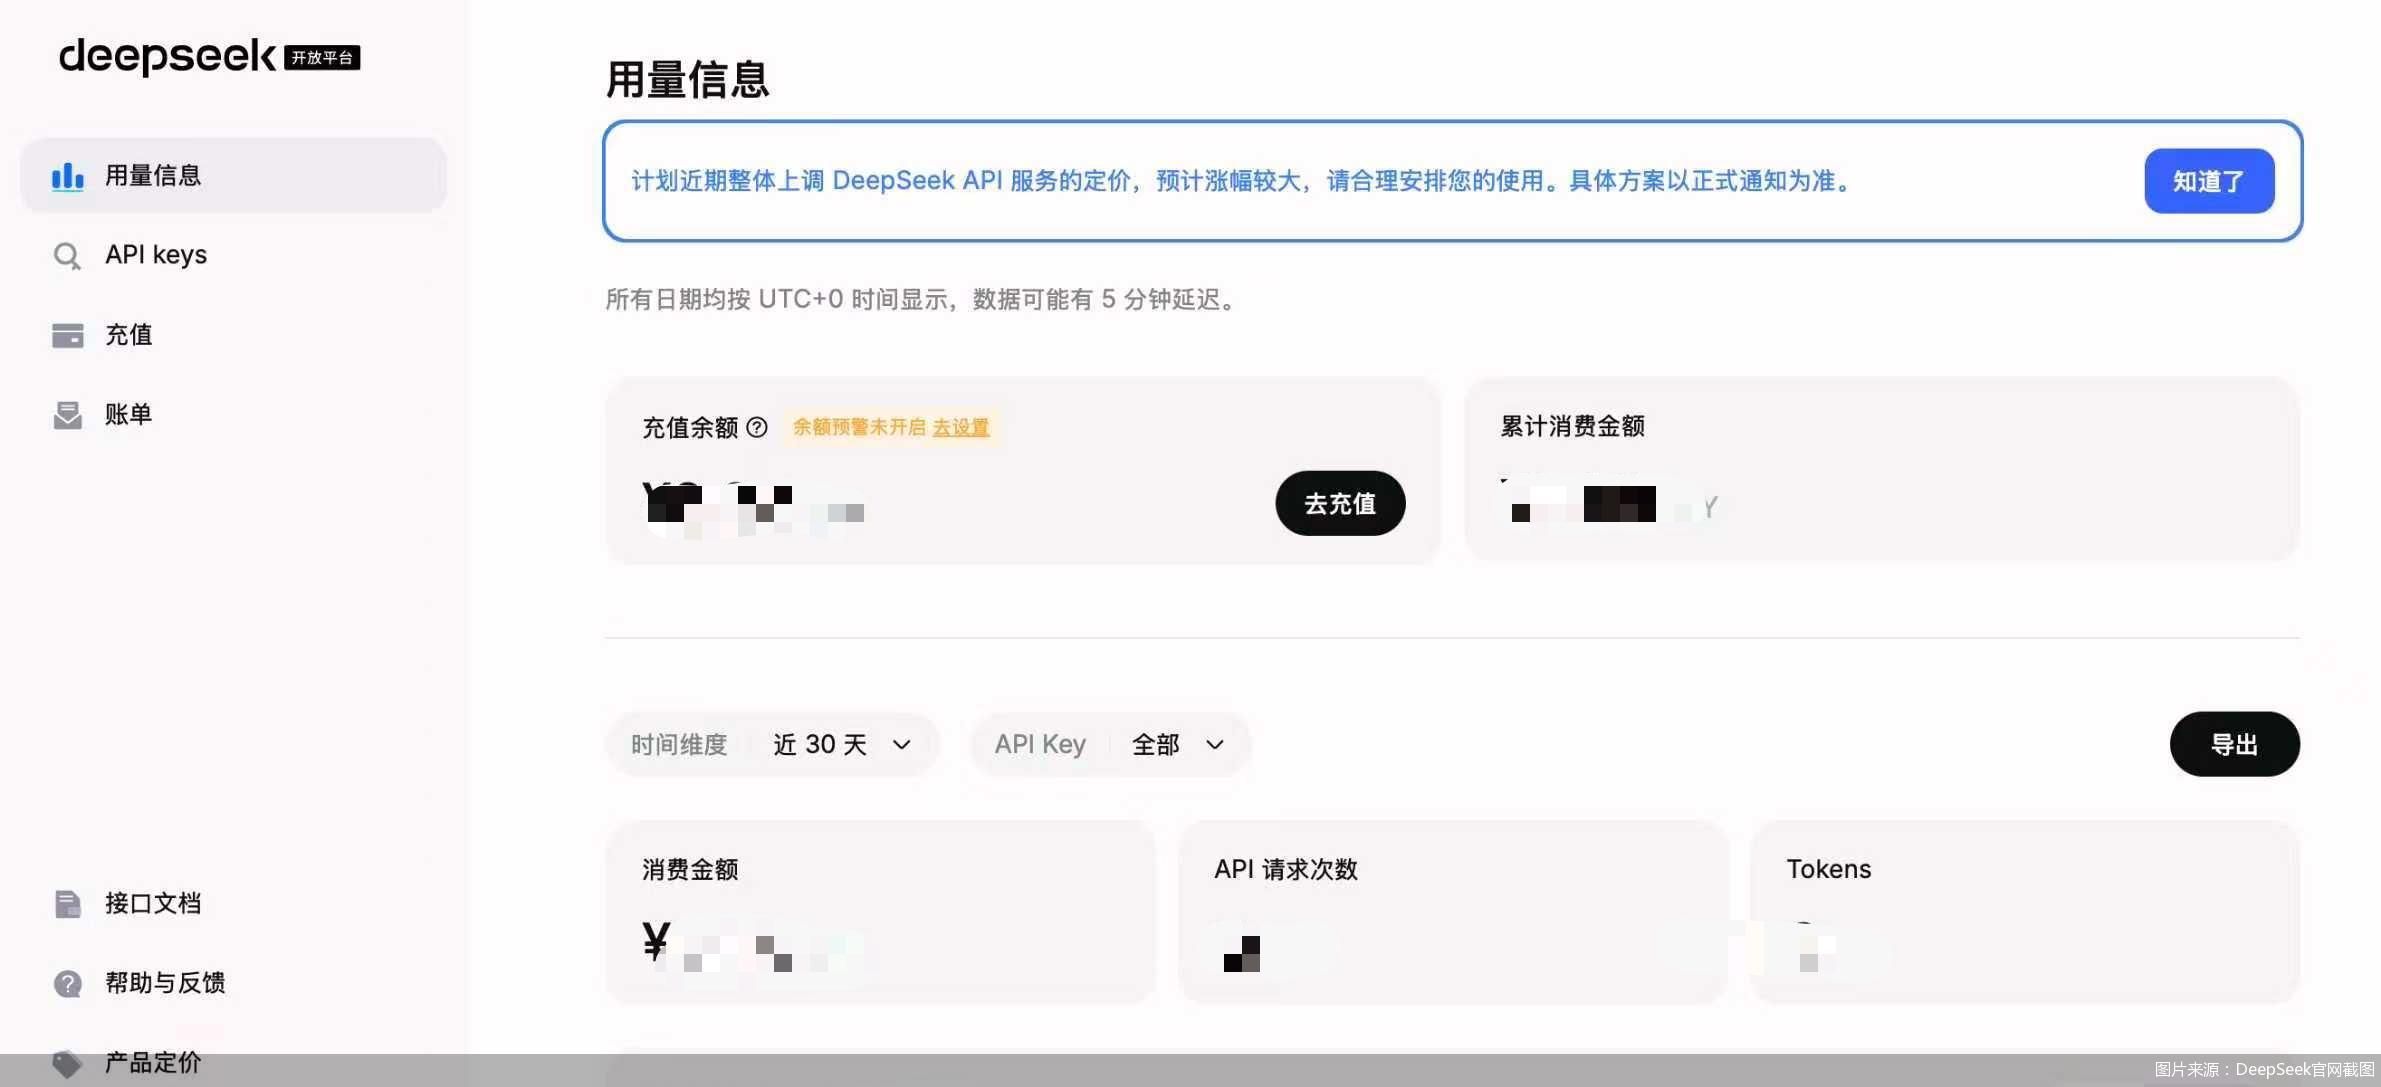Image resolution: width=2381 pixels, height=1087 pixels.
Task: Click the chevron next to 近 30 天
Action: [x=901, y=745]
